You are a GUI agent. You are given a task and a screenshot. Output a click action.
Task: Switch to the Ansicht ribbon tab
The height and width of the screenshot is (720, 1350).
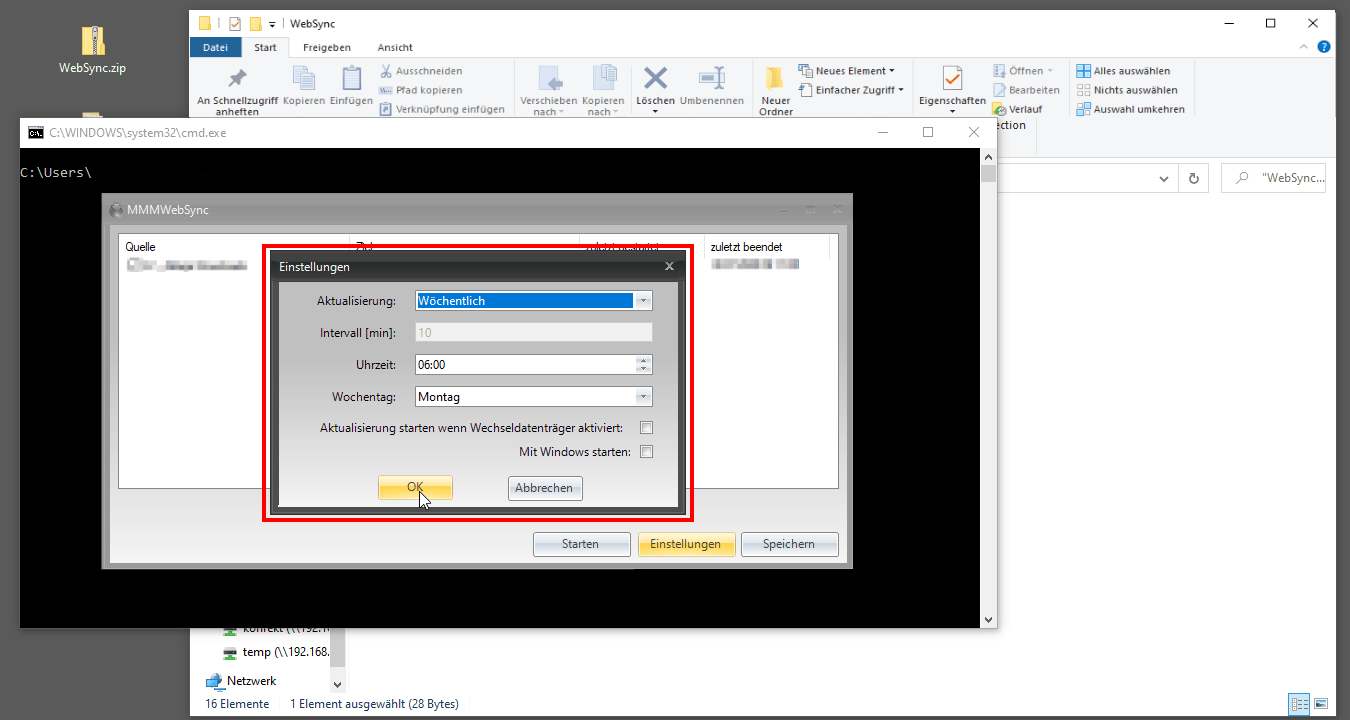pyautogui.click(x=395, y=47)
